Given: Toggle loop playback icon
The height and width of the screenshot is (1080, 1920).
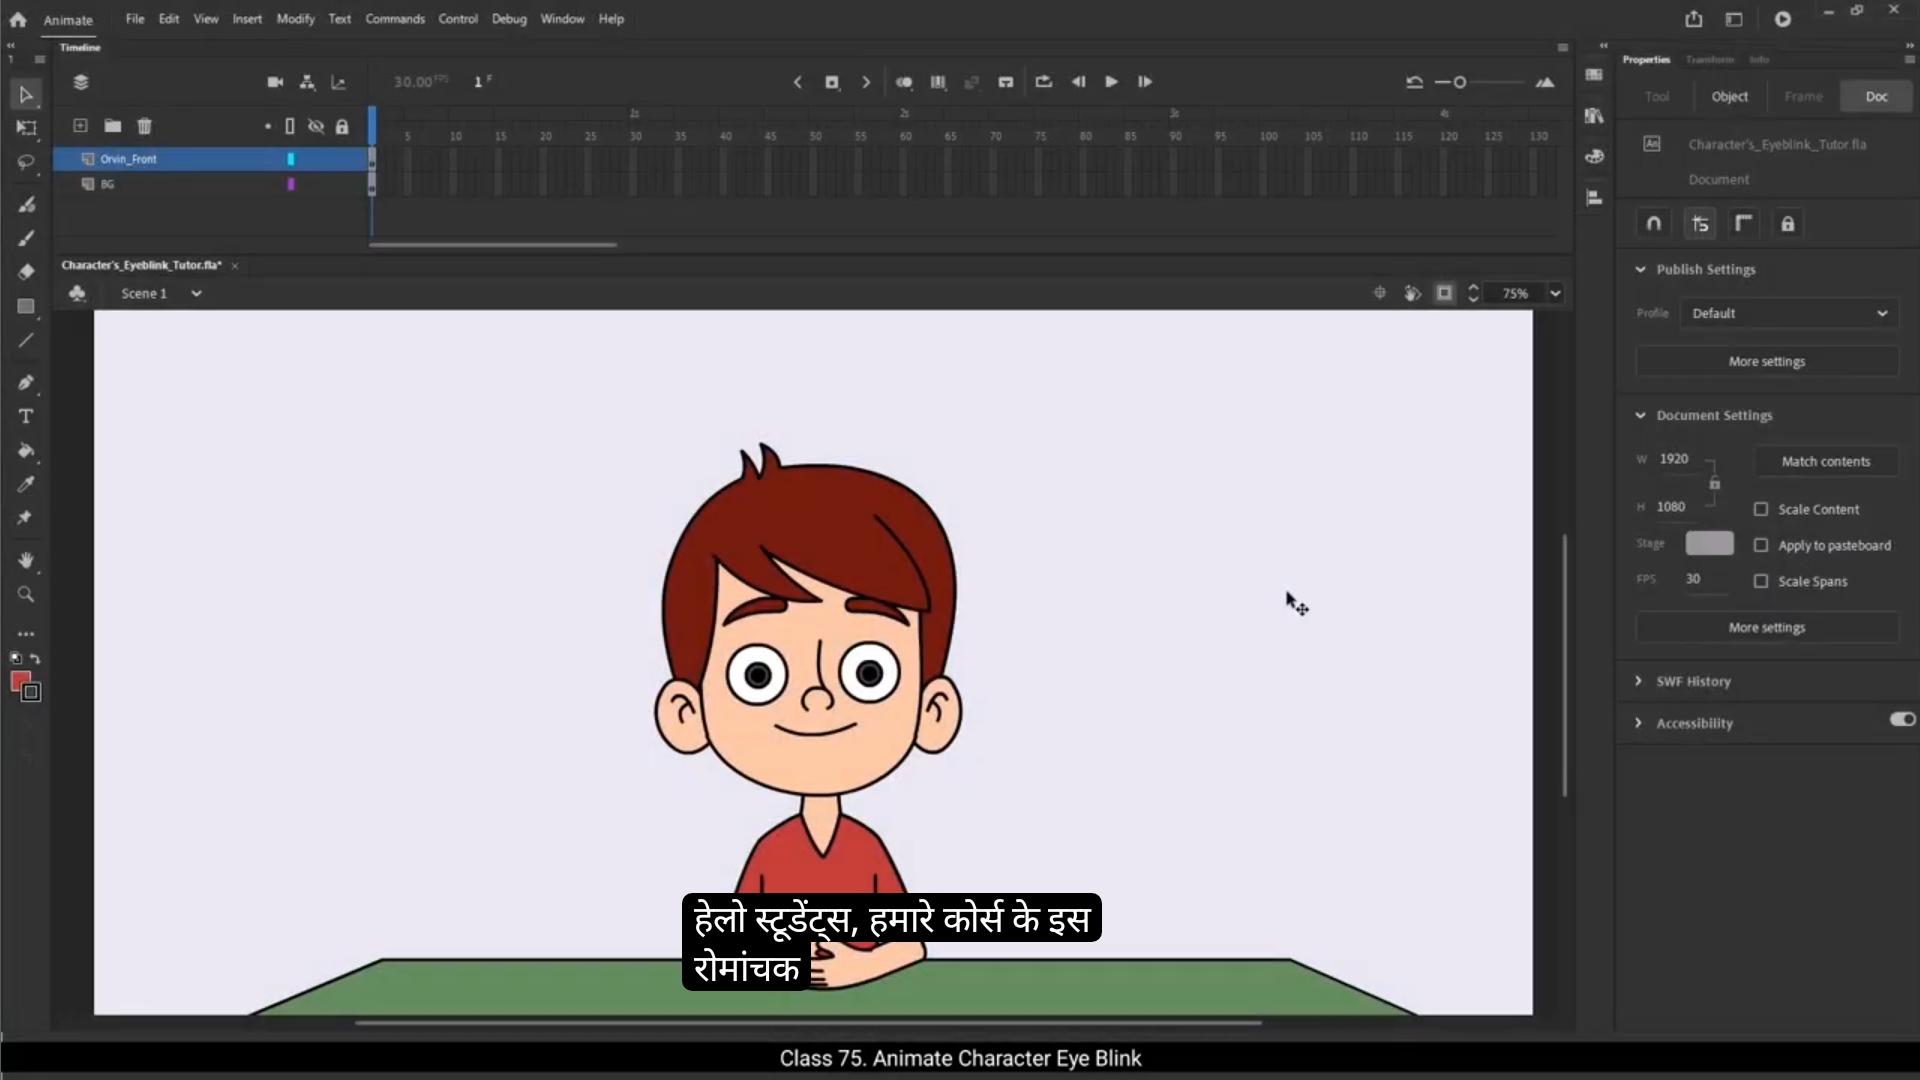Looking at the screenshot, I should [1043, 82].
